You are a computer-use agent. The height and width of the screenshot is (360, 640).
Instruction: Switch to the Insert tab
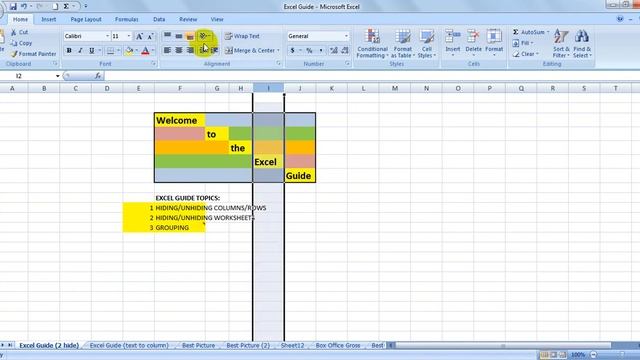[x=49, y=19]
